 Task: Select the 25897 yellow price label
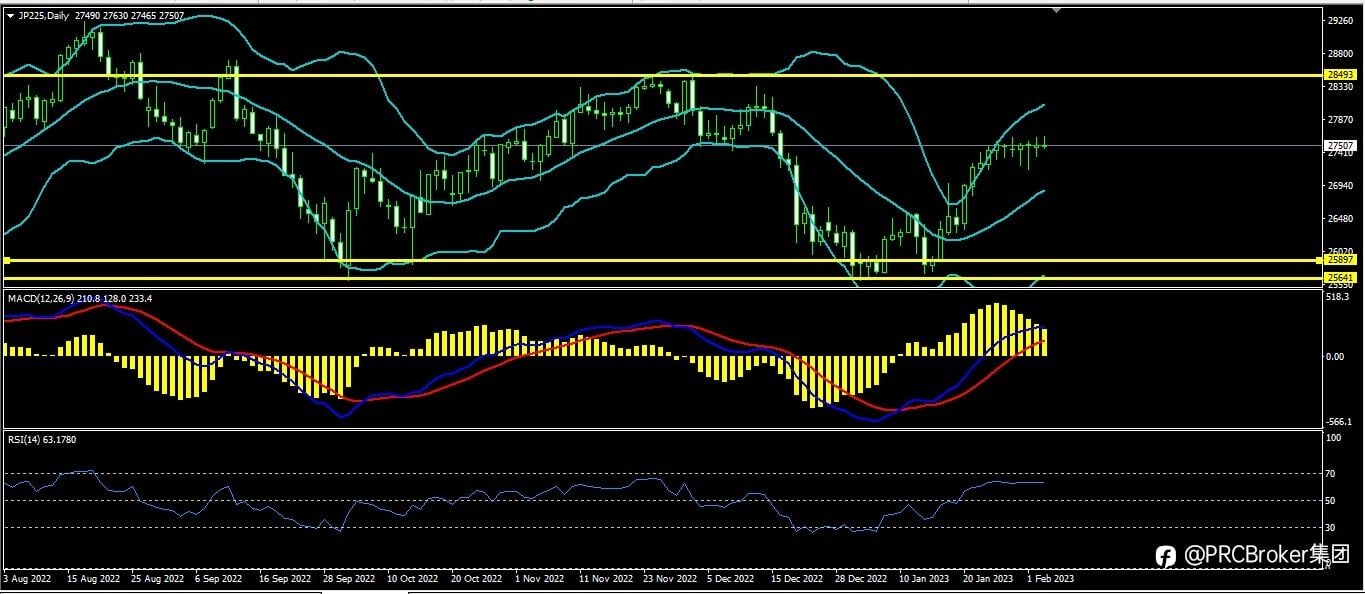[x=1338, y=260]
